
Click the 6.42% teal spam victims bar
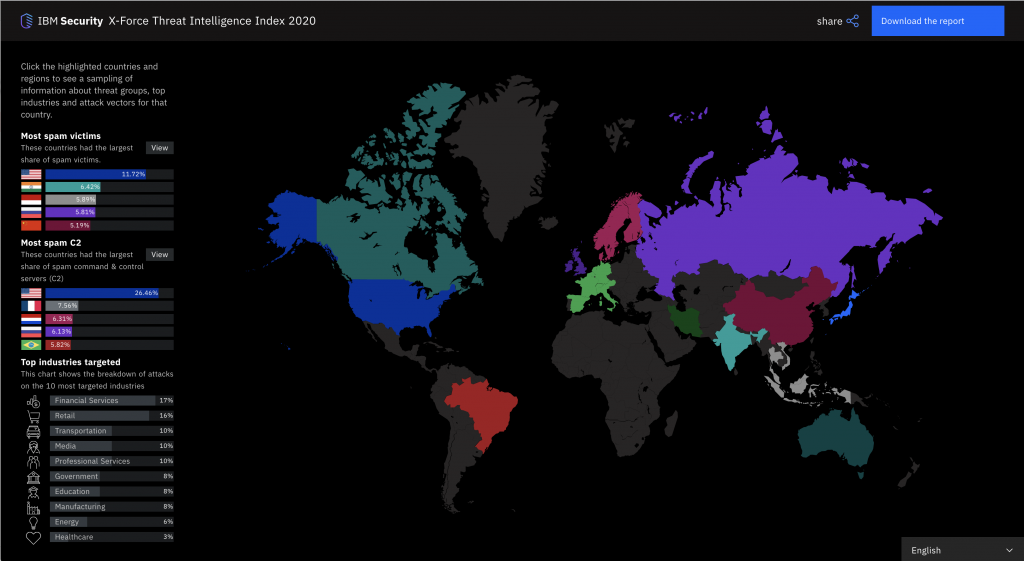click(x=72, y=187)
